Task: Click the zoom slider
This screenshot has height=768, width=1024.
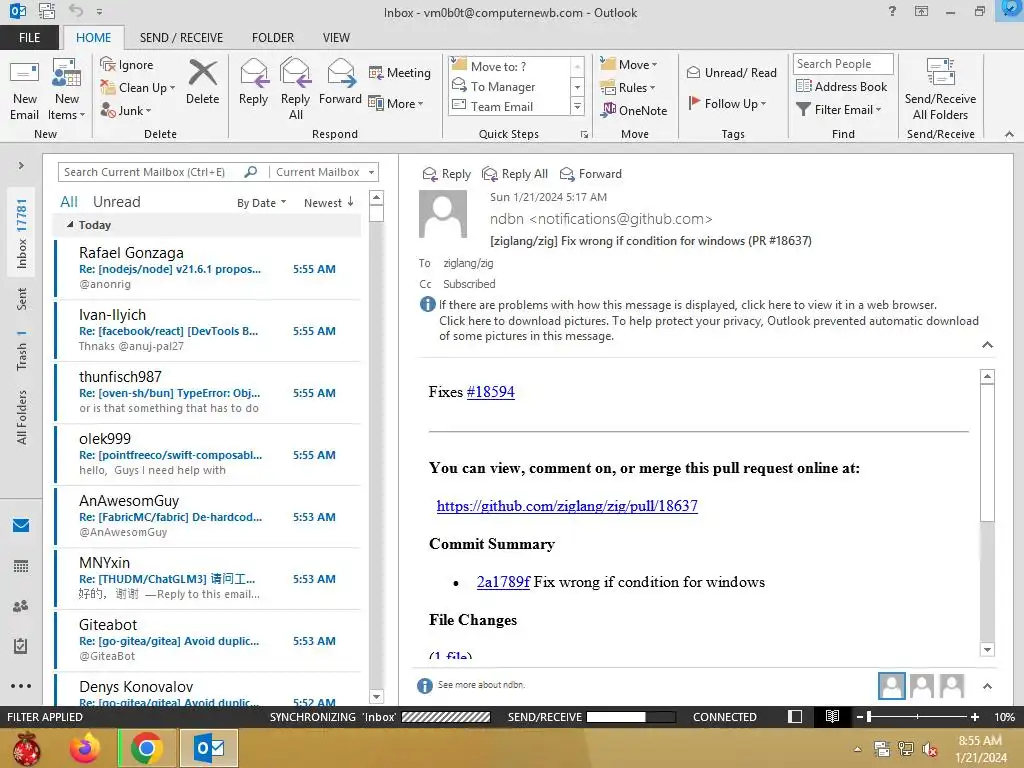Action: pyautogui.click(x=917, y=716)
